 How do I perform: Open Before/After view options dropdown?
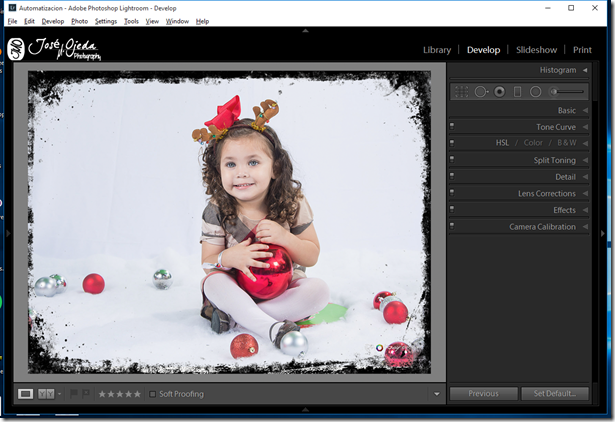pyautogui.click(x=60, y=394)
